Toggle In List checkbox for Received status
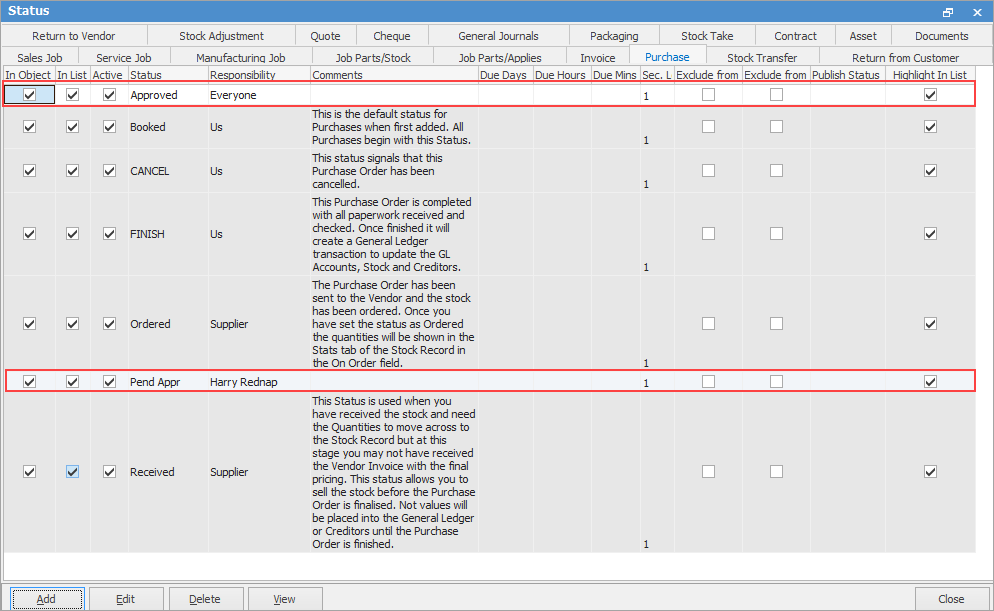Screen dimensions: 994x611 click(x=72, y=472)
